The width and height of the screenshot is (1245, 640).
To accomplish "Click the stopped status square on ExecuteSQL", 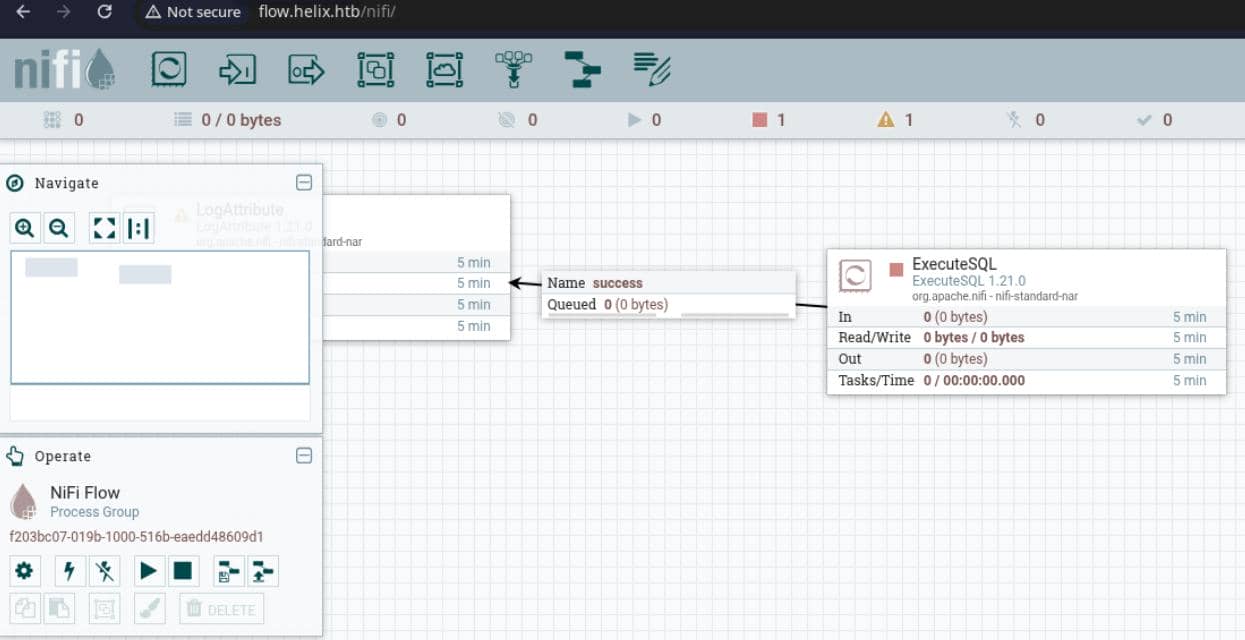I will click(896, 270).
